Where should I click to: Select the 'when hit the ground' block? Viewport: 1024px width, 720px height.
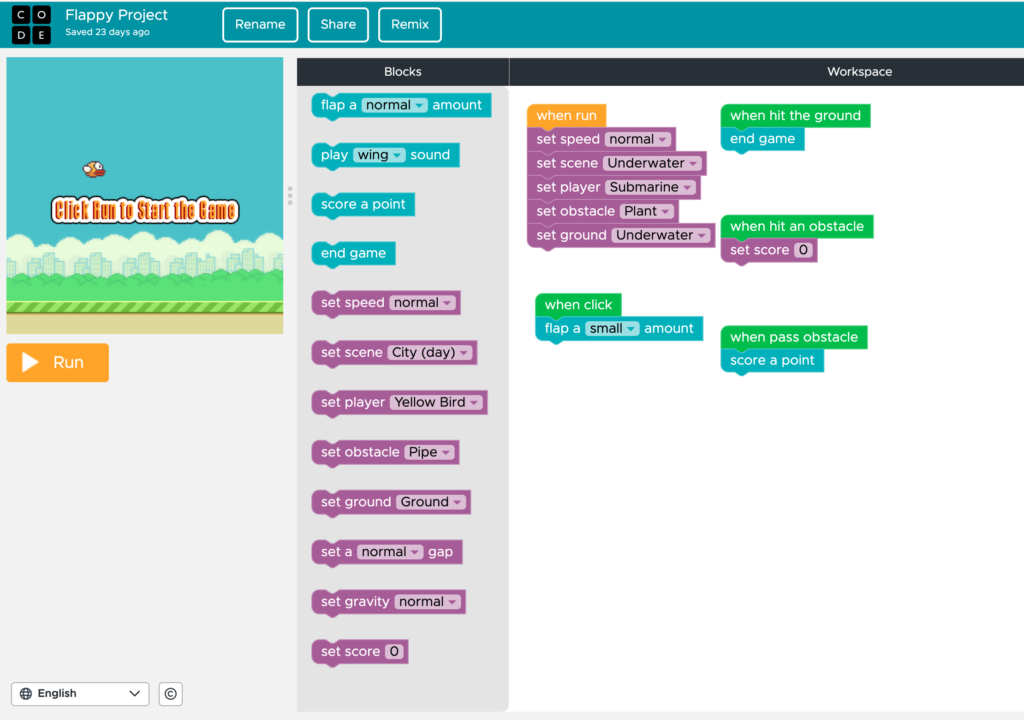point(795,116)
